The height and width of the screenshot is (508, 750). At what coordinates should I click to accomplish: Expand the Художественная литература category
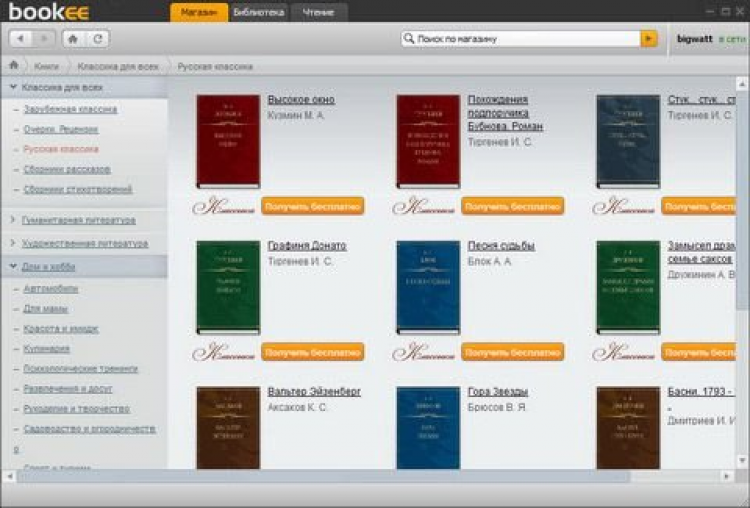[12, 243]
